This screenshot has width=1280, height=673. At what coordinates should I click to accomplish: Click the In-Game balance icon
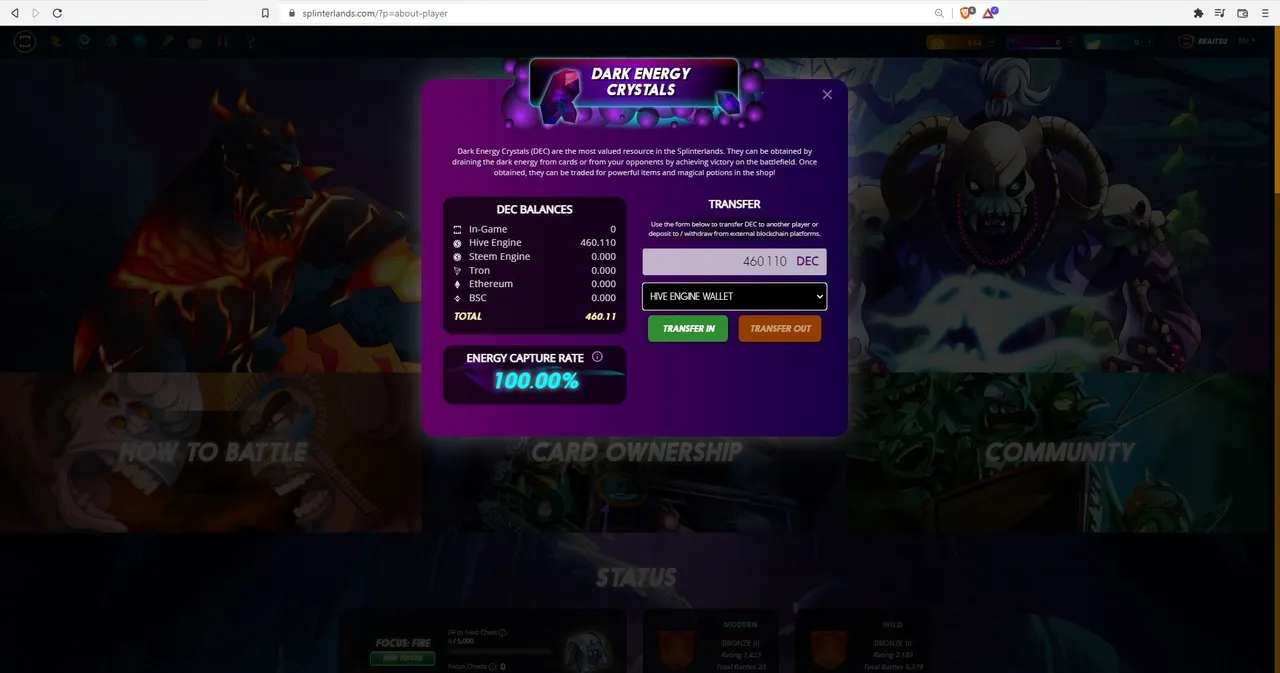tap(457, 229)
